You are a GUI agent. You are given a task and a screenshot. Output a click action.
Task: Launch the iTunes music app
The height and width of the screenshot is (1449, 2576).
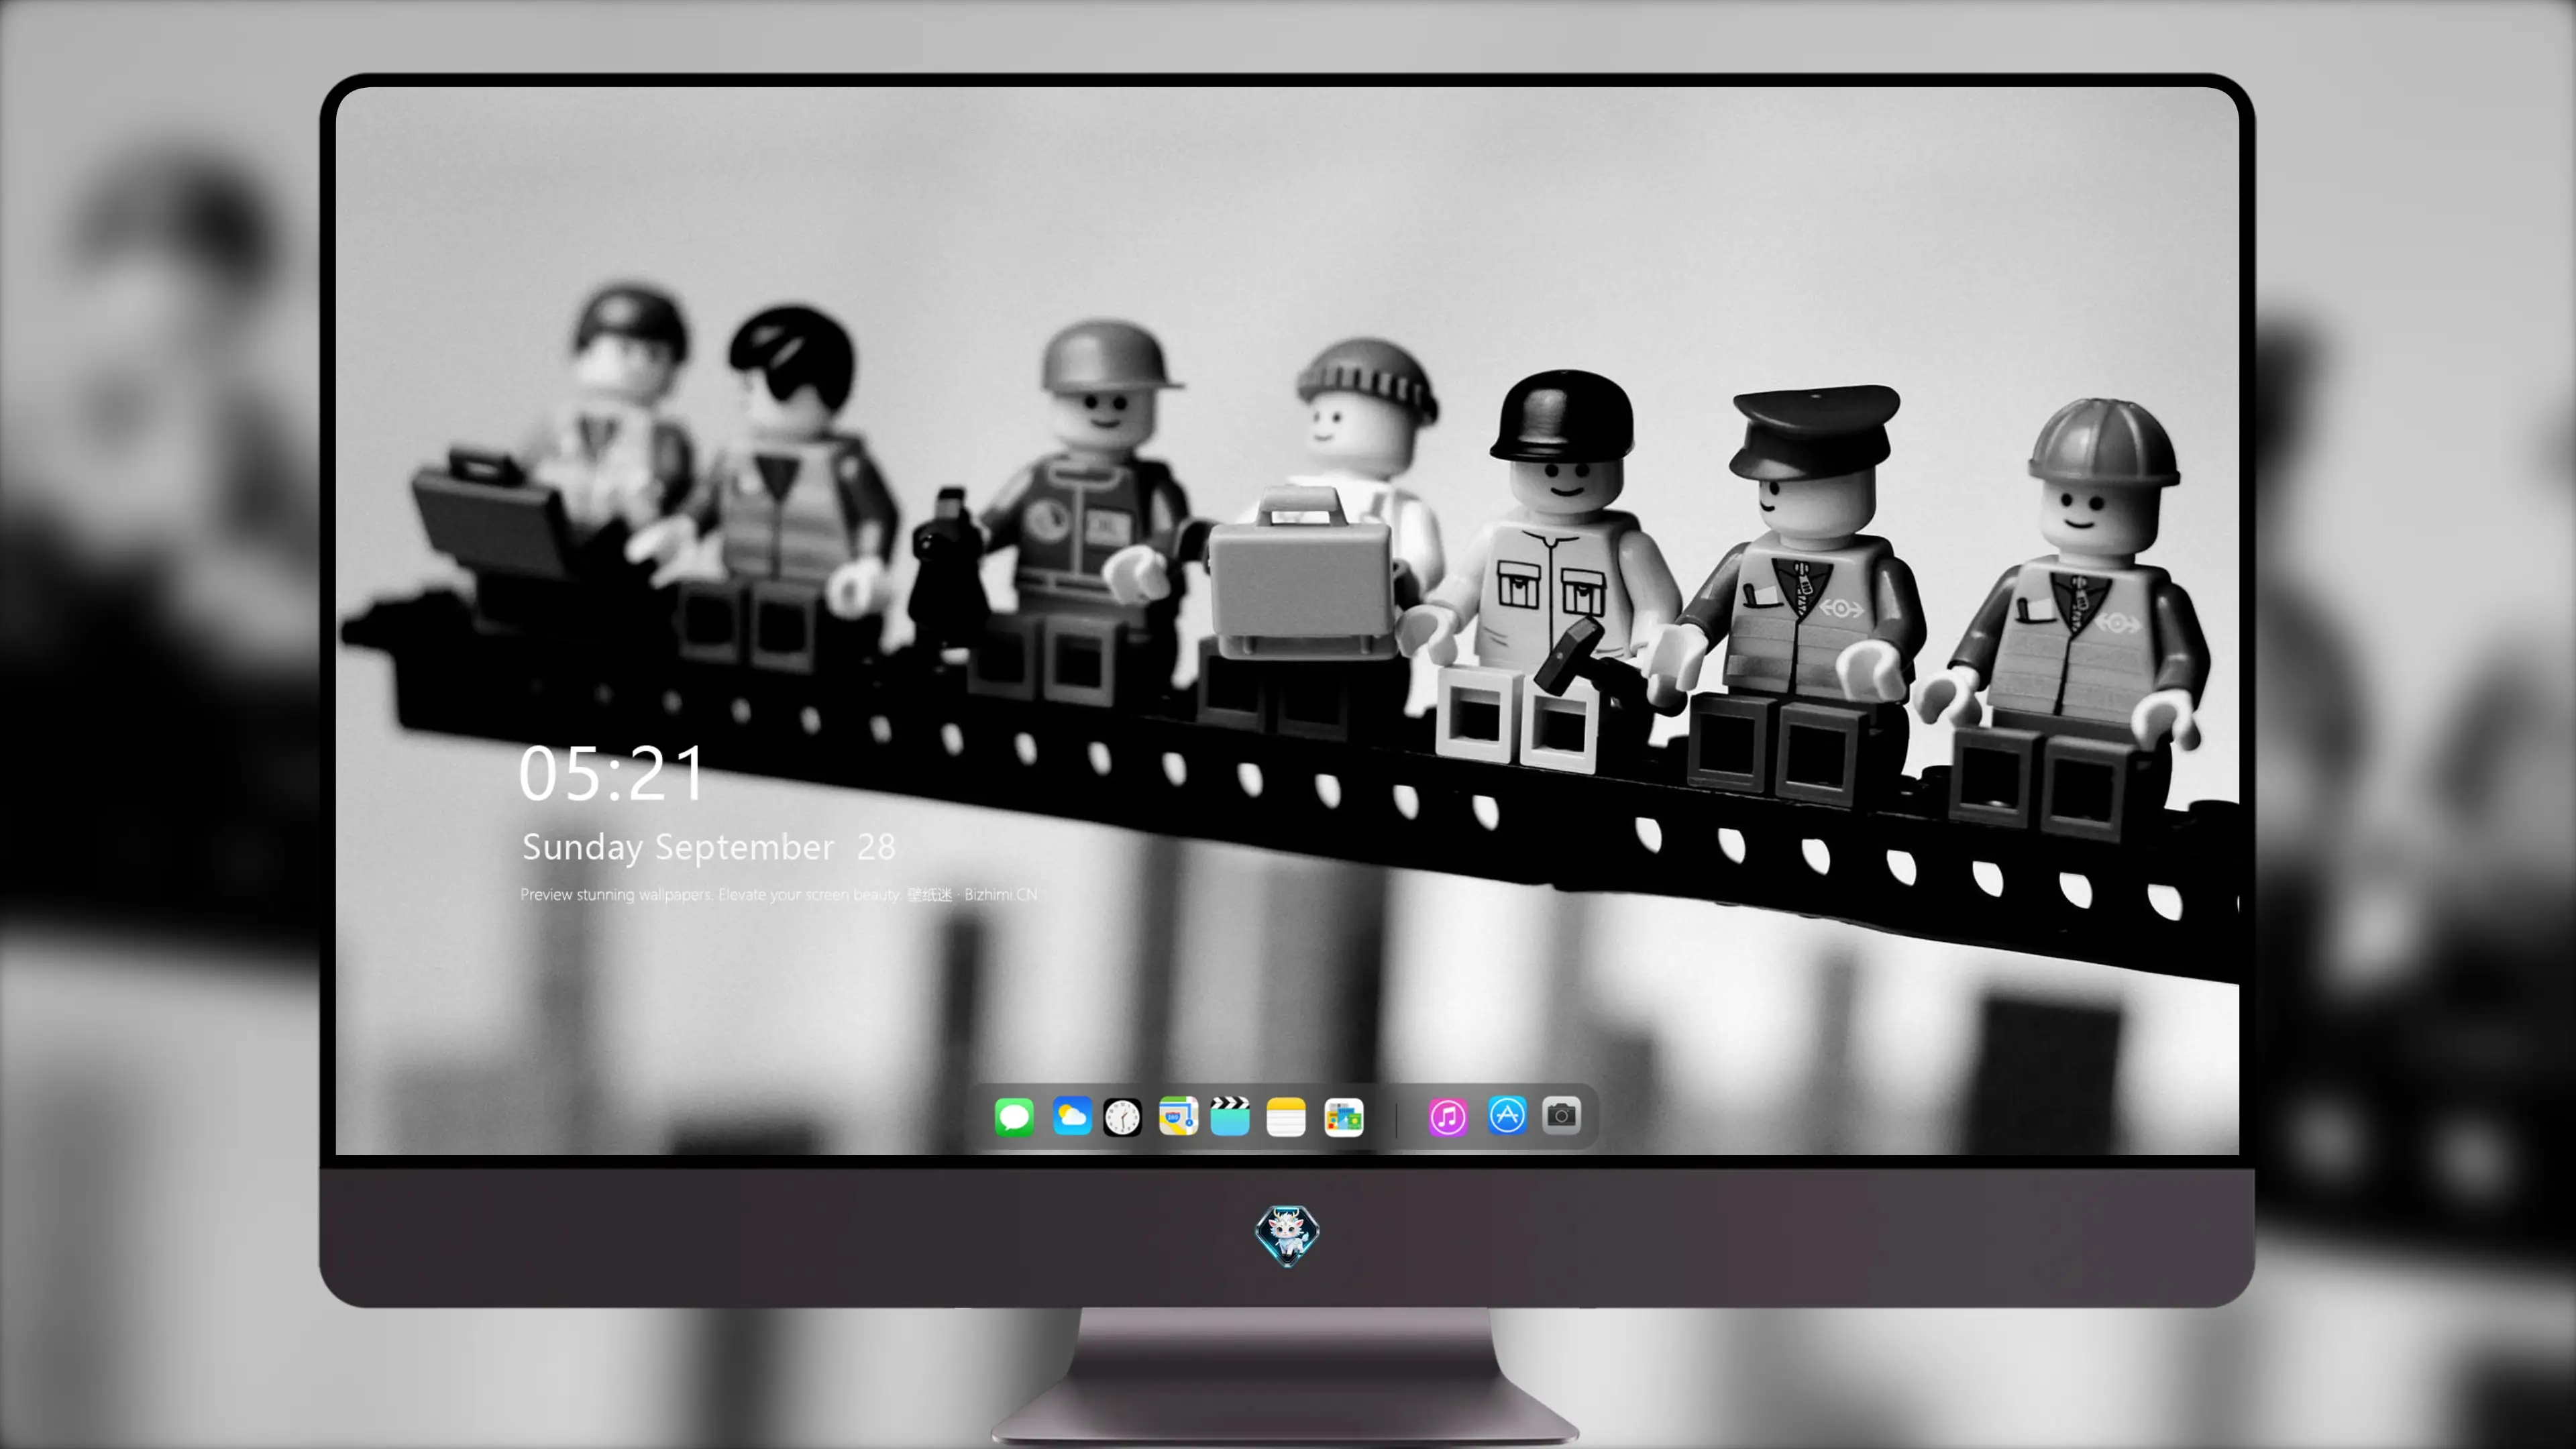click(x=1448, y=1116)
